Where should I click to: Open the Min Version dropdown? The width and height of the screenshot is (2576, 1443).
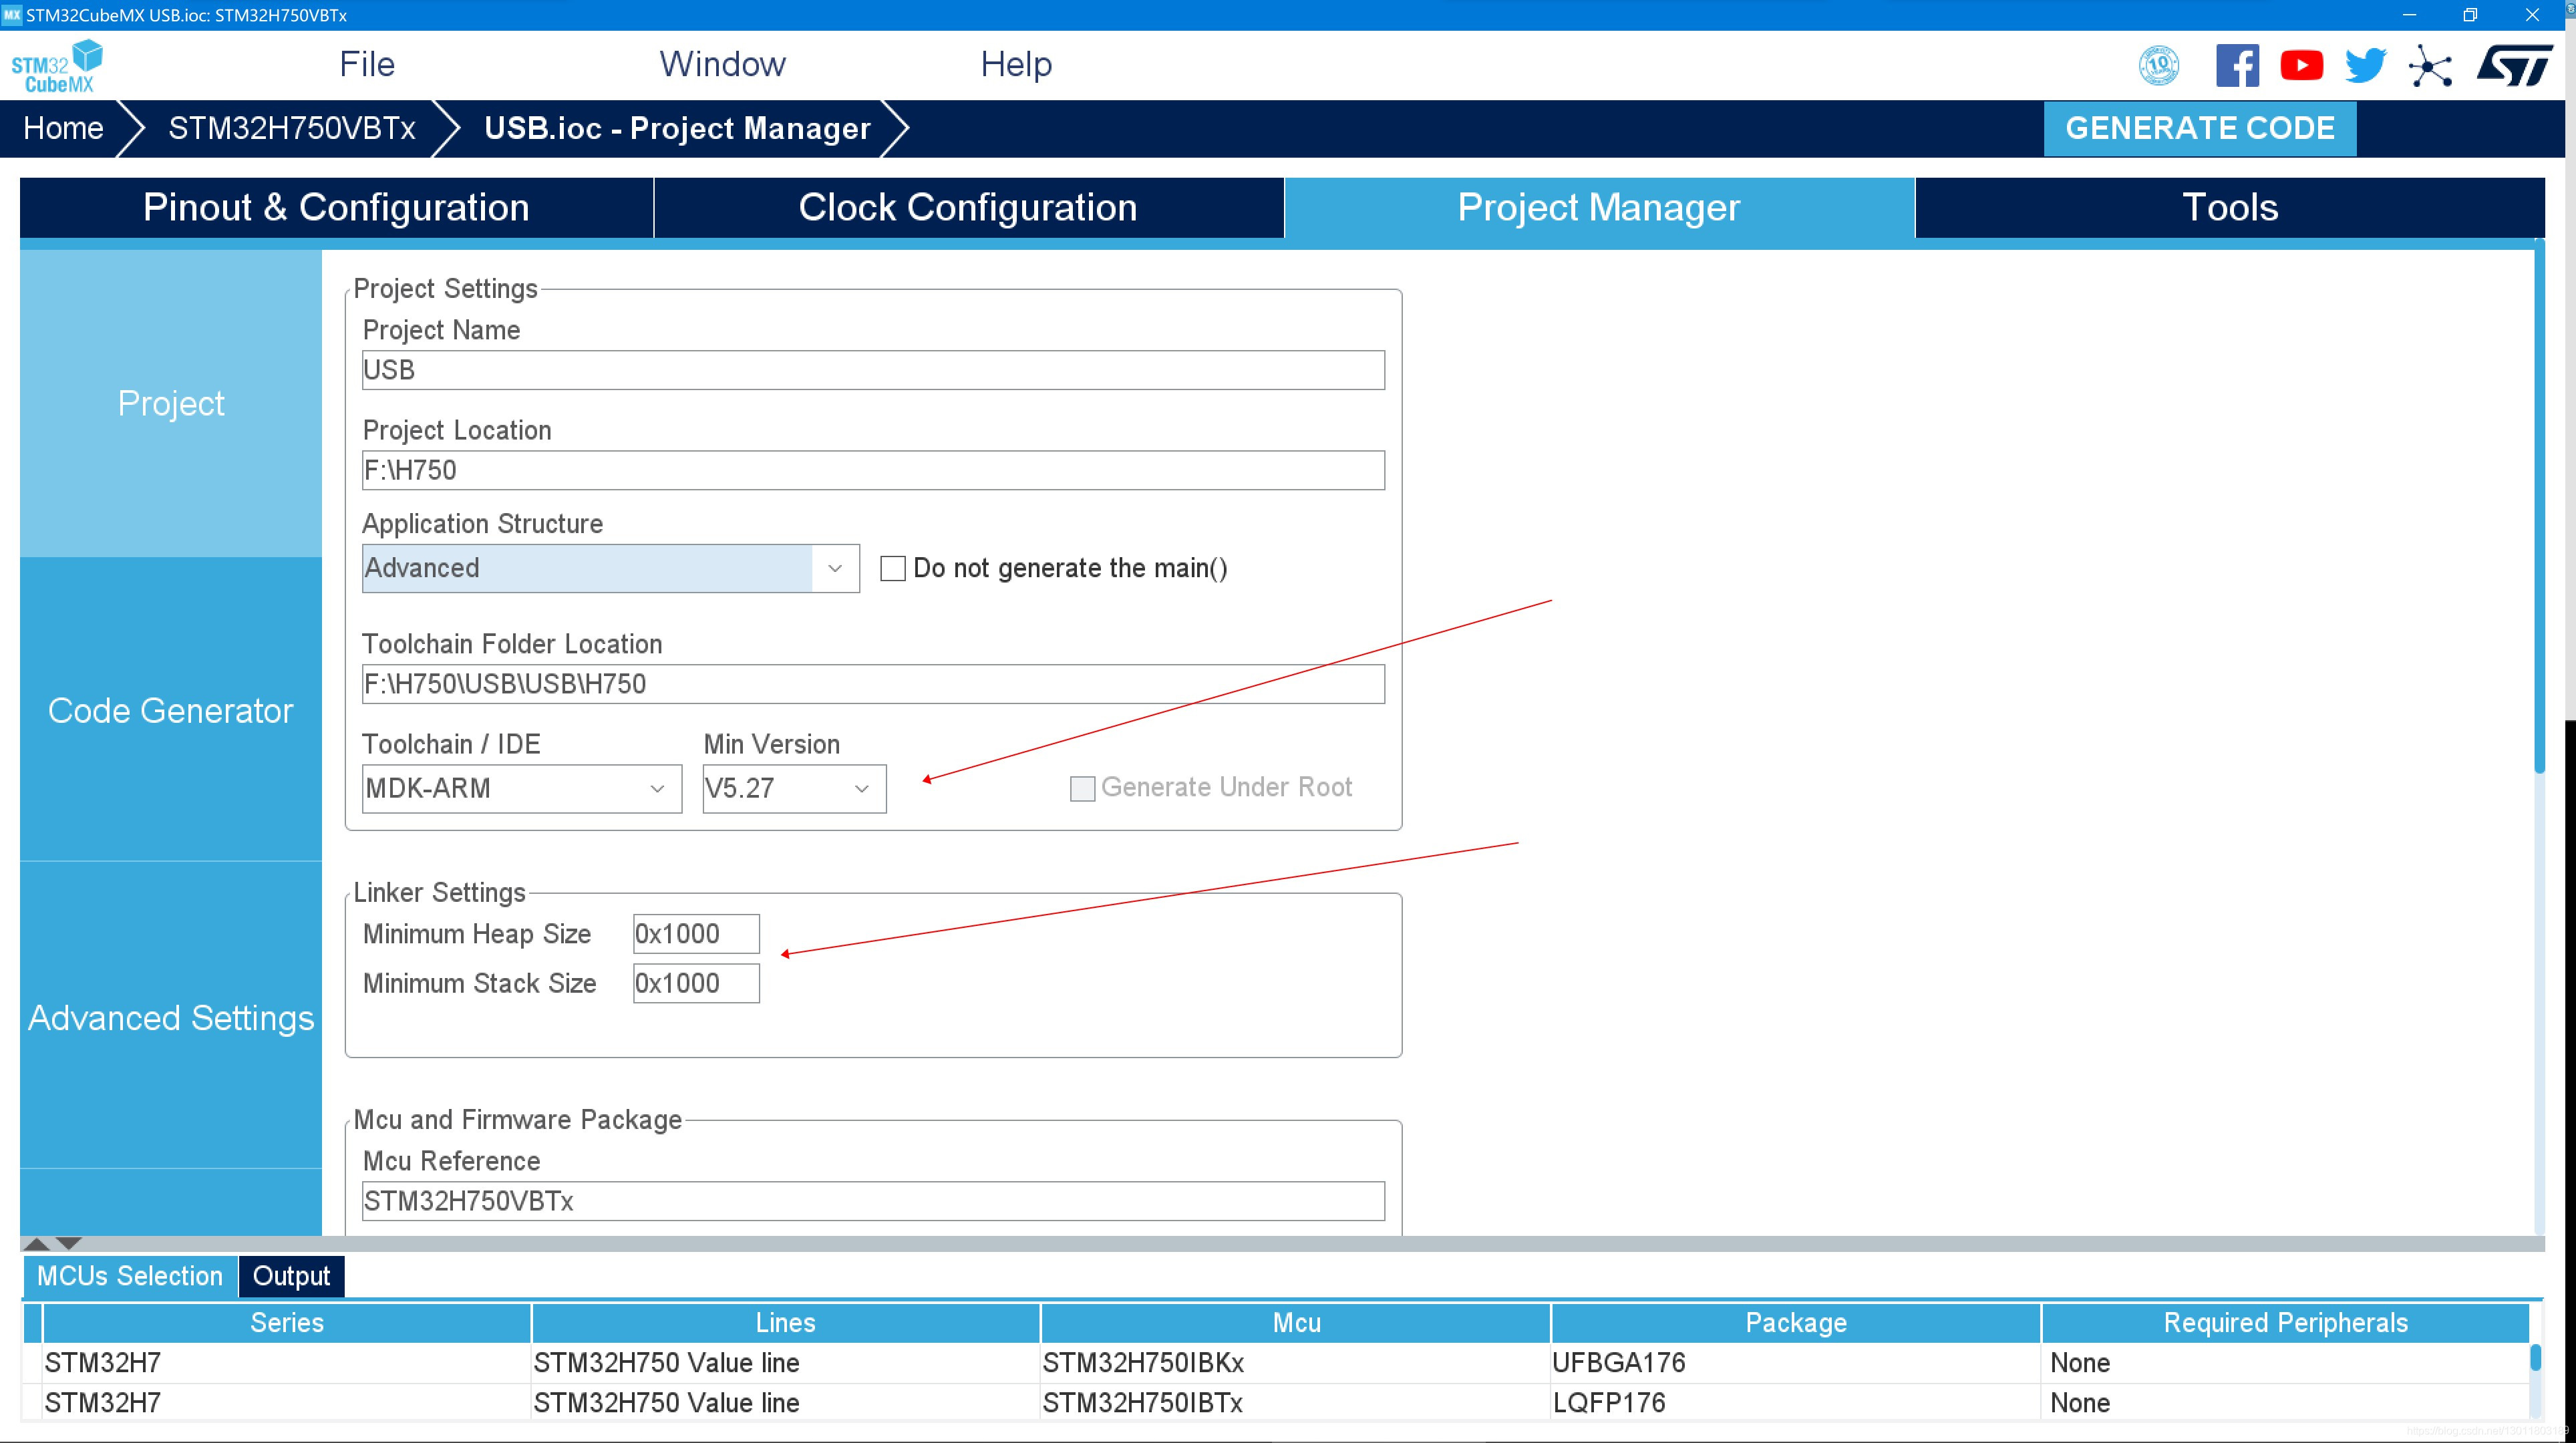tap(794, 788)
